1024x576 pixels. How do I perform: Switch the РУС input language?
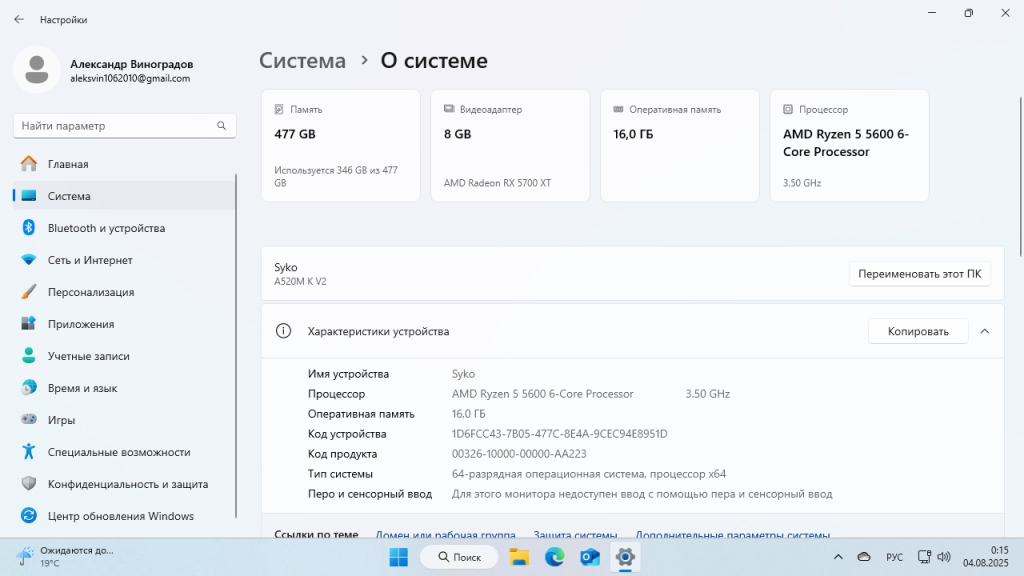pos(895,557)
